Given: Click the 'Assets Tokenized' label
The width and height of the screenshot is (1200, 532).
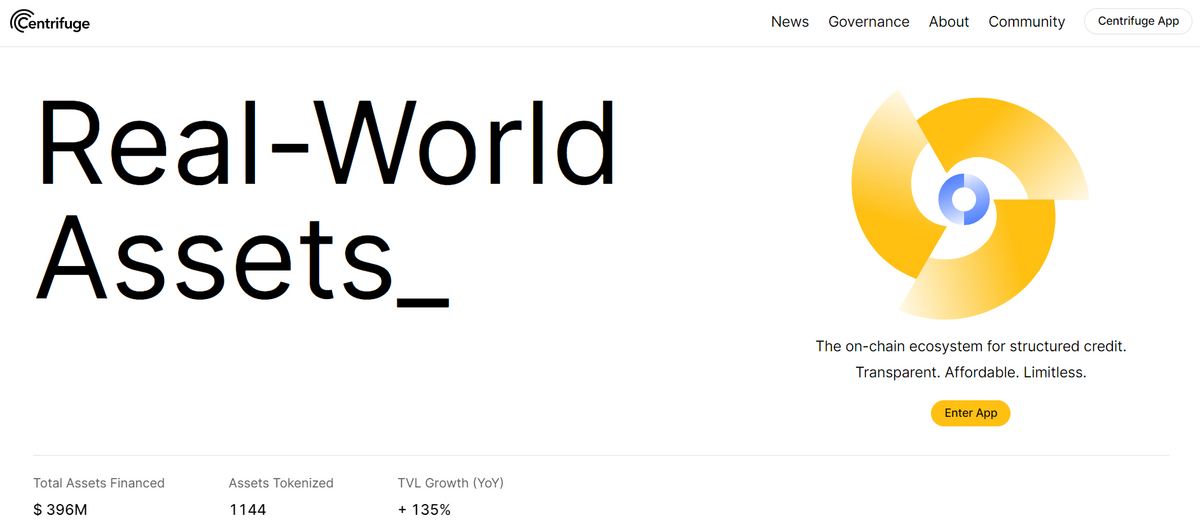Looking at the screenshot, I should click(281, 483).
